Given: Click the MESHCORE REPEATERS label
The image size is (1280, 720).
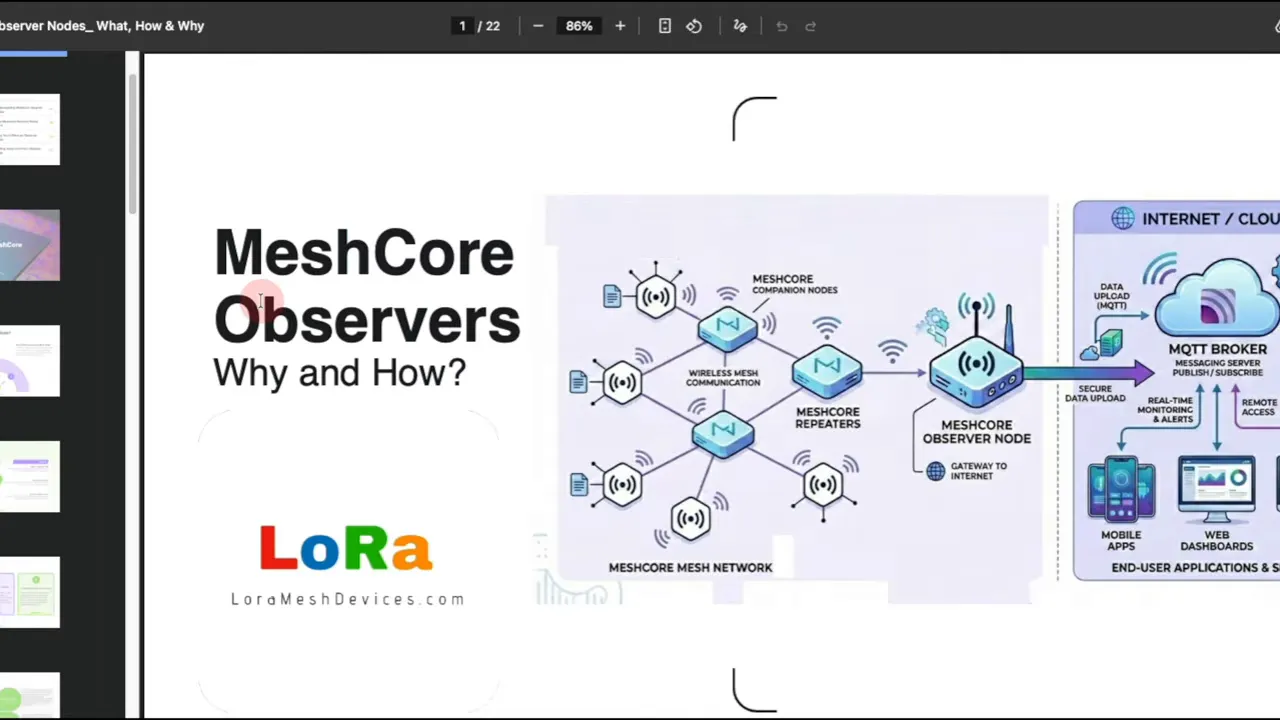Looking at the screenshot, I should [x=828, y=418].
